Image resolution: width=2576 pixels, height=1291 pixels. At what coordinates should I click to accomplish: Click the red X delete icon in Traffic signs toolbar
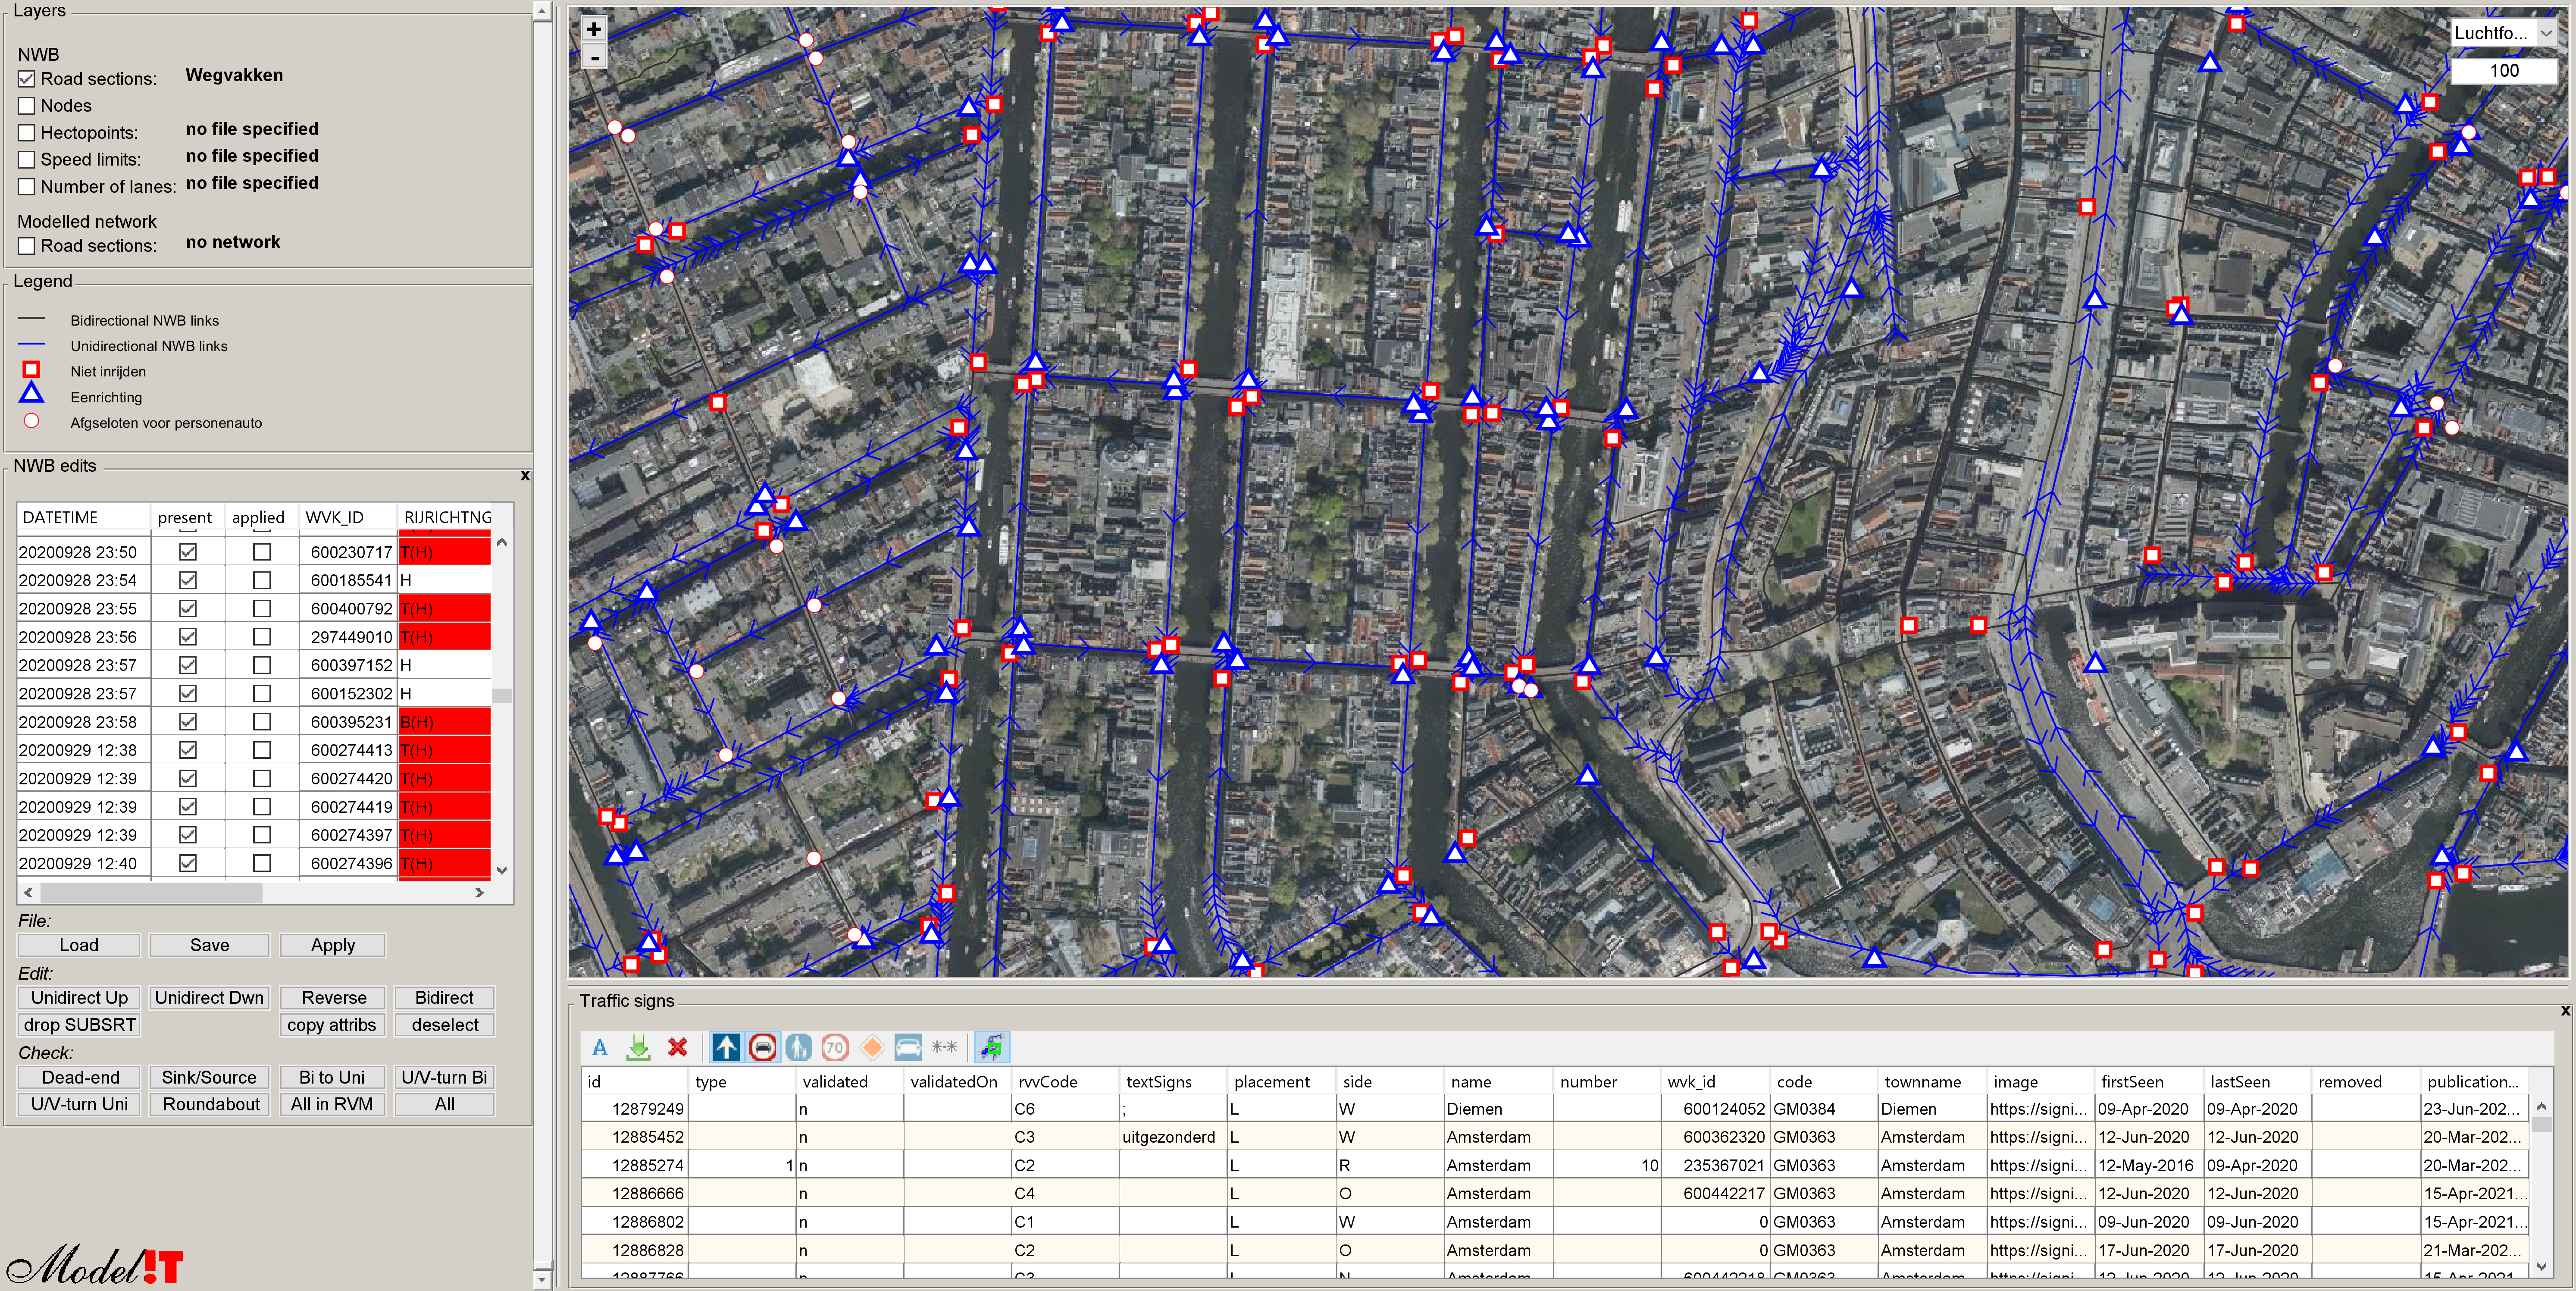(x=678, y=1047)
